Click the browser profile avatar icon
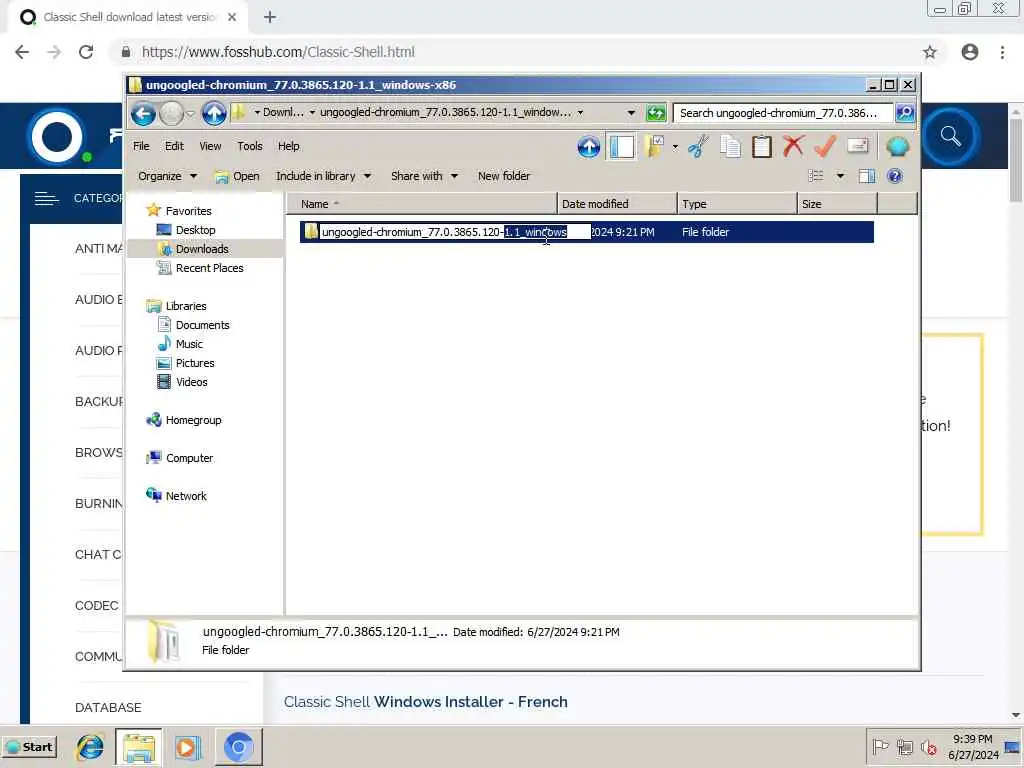The height and width of the screenshot is (768, 1024). pos(970,52)
